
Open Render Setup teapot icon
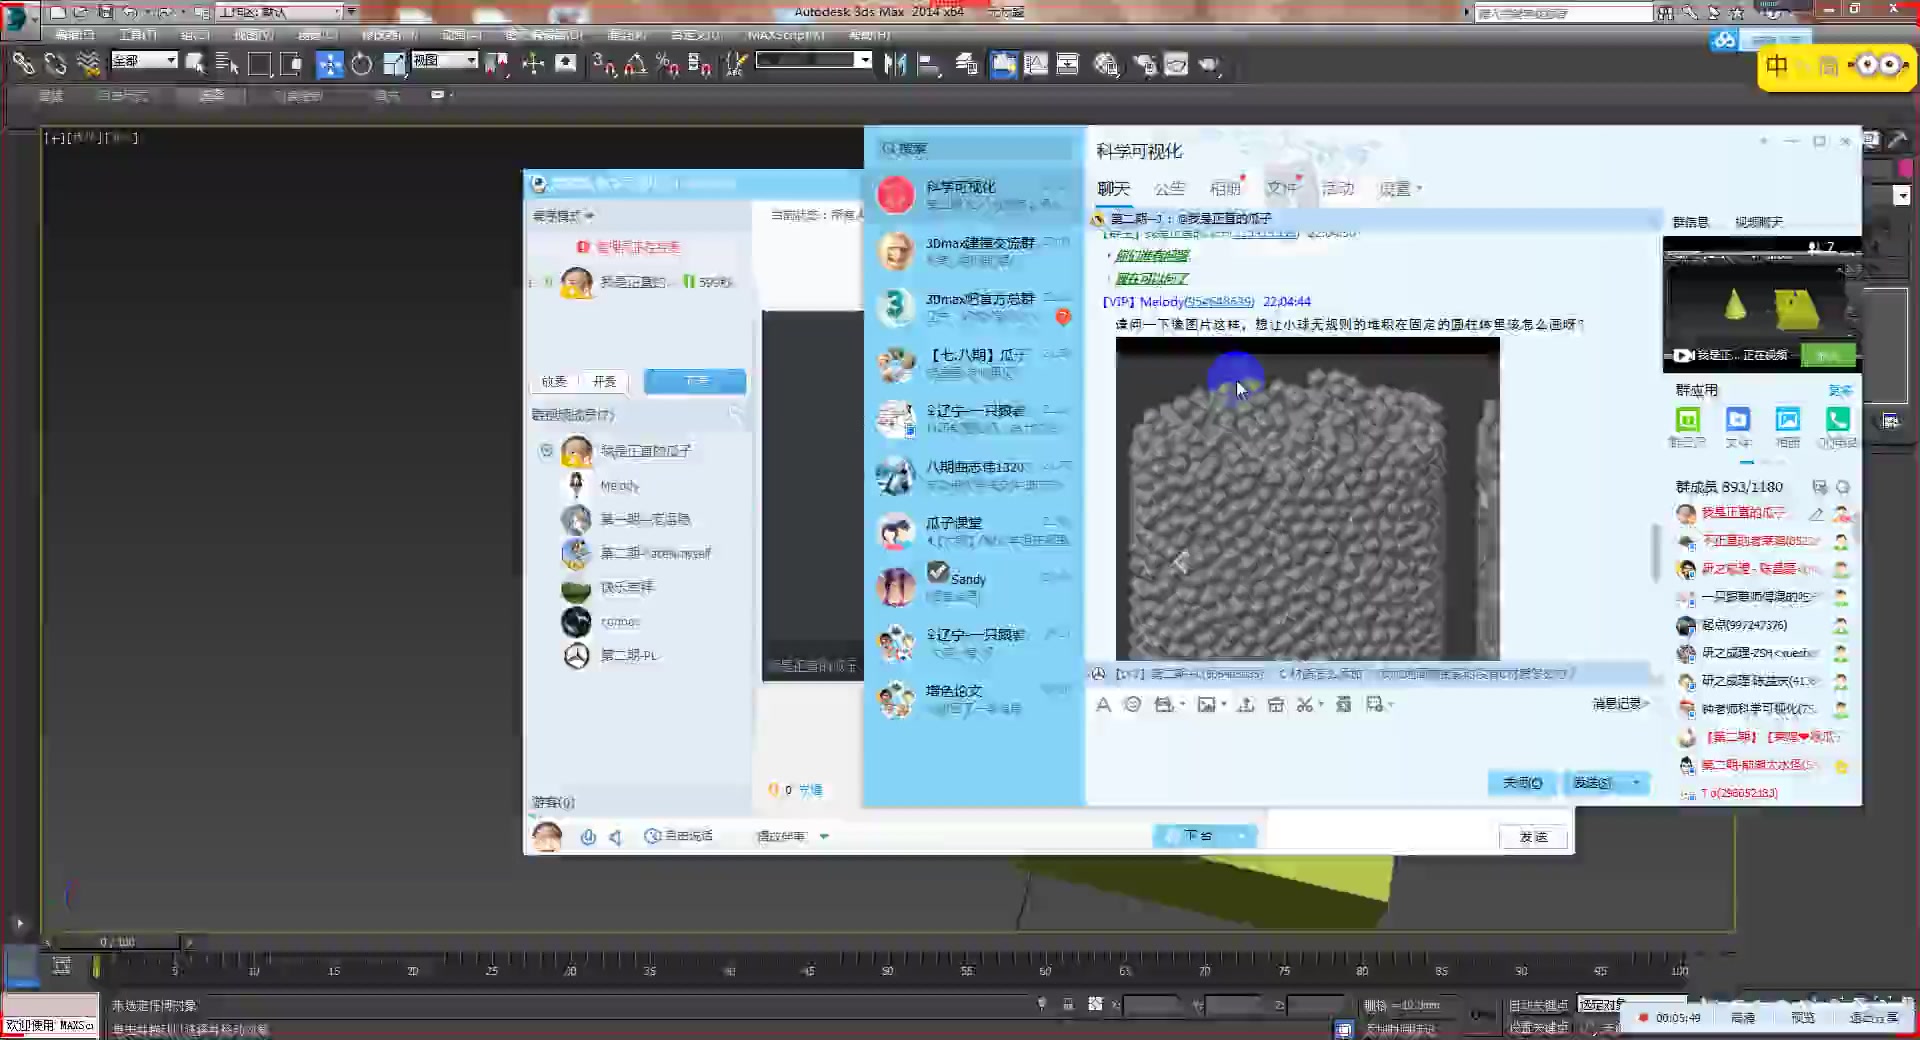click(x=1145, y=65)
